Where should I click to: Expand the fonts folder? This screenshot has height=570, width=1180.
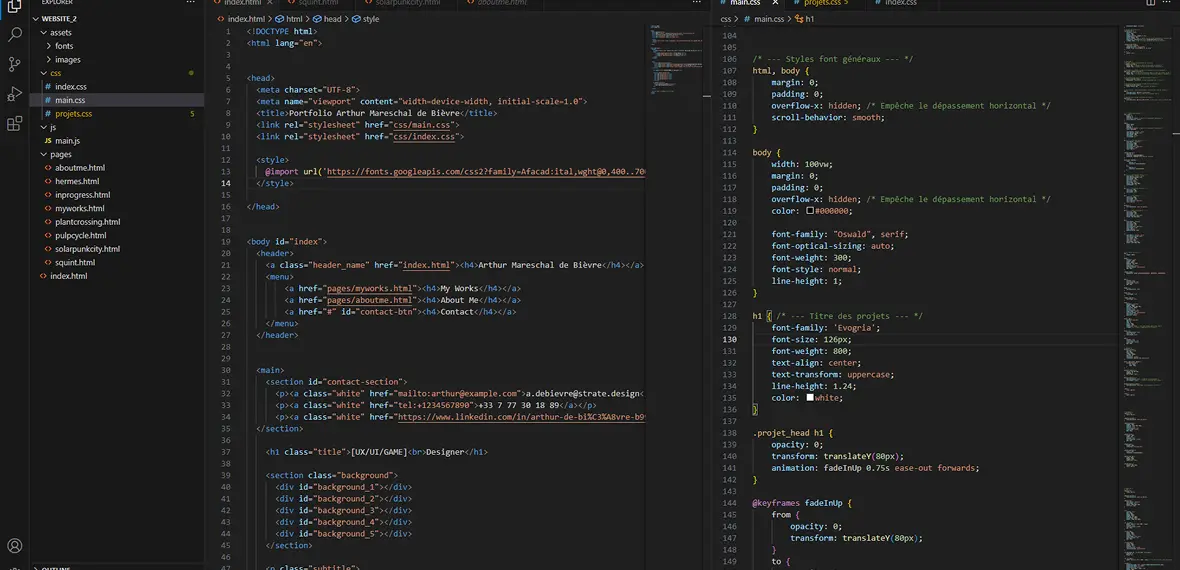pyautogui.click(x=63, y=46)
